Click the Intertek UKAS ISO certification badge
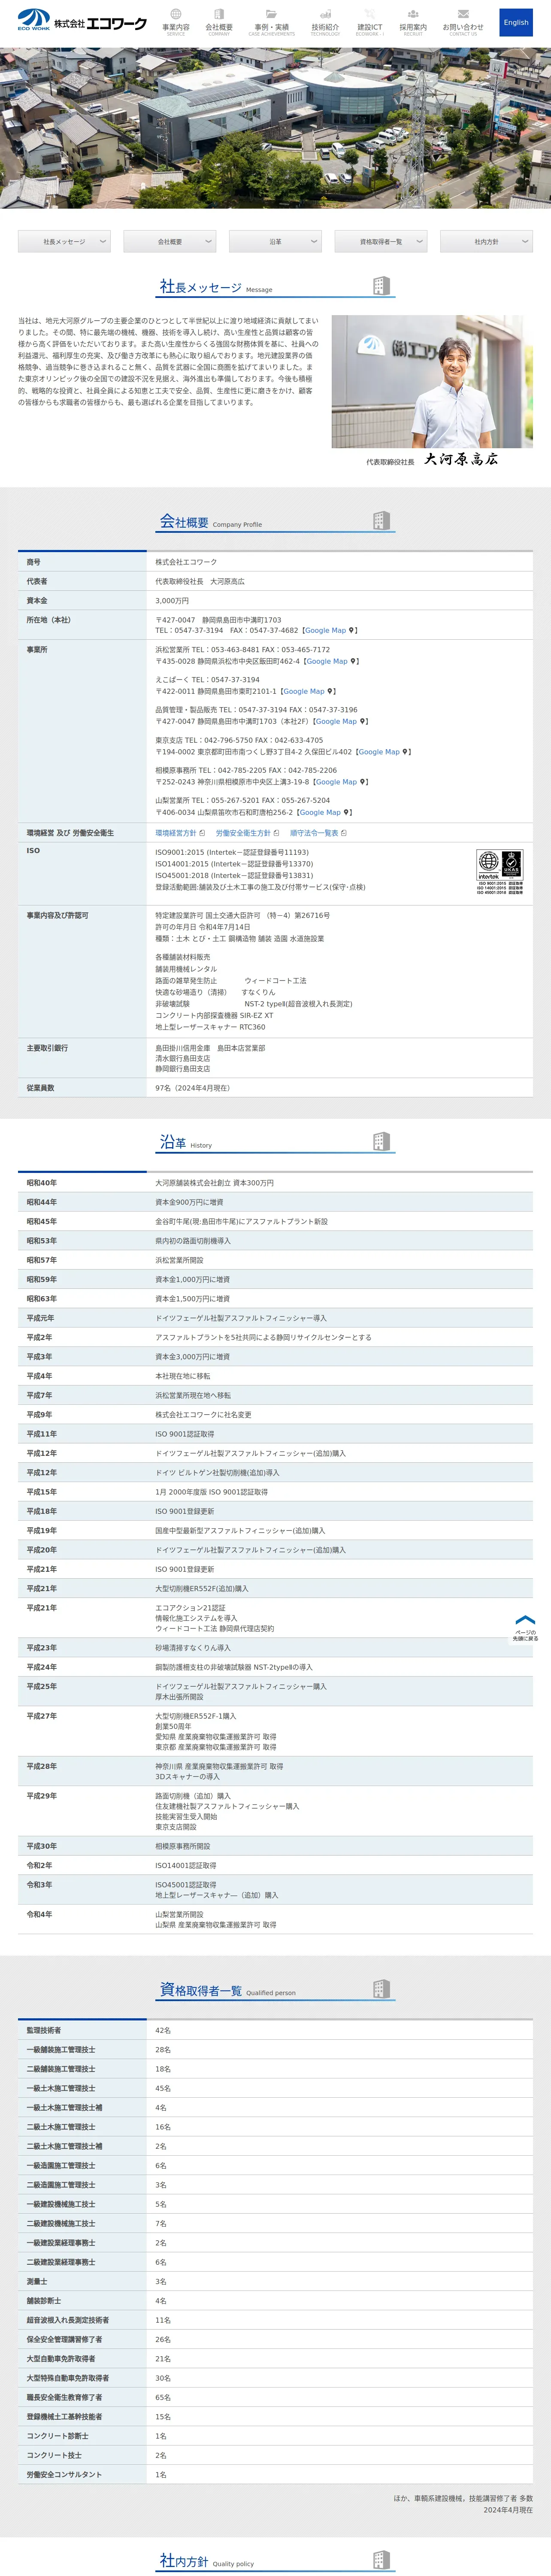This screenshot has height=2576, width=551. pos(499,871)
